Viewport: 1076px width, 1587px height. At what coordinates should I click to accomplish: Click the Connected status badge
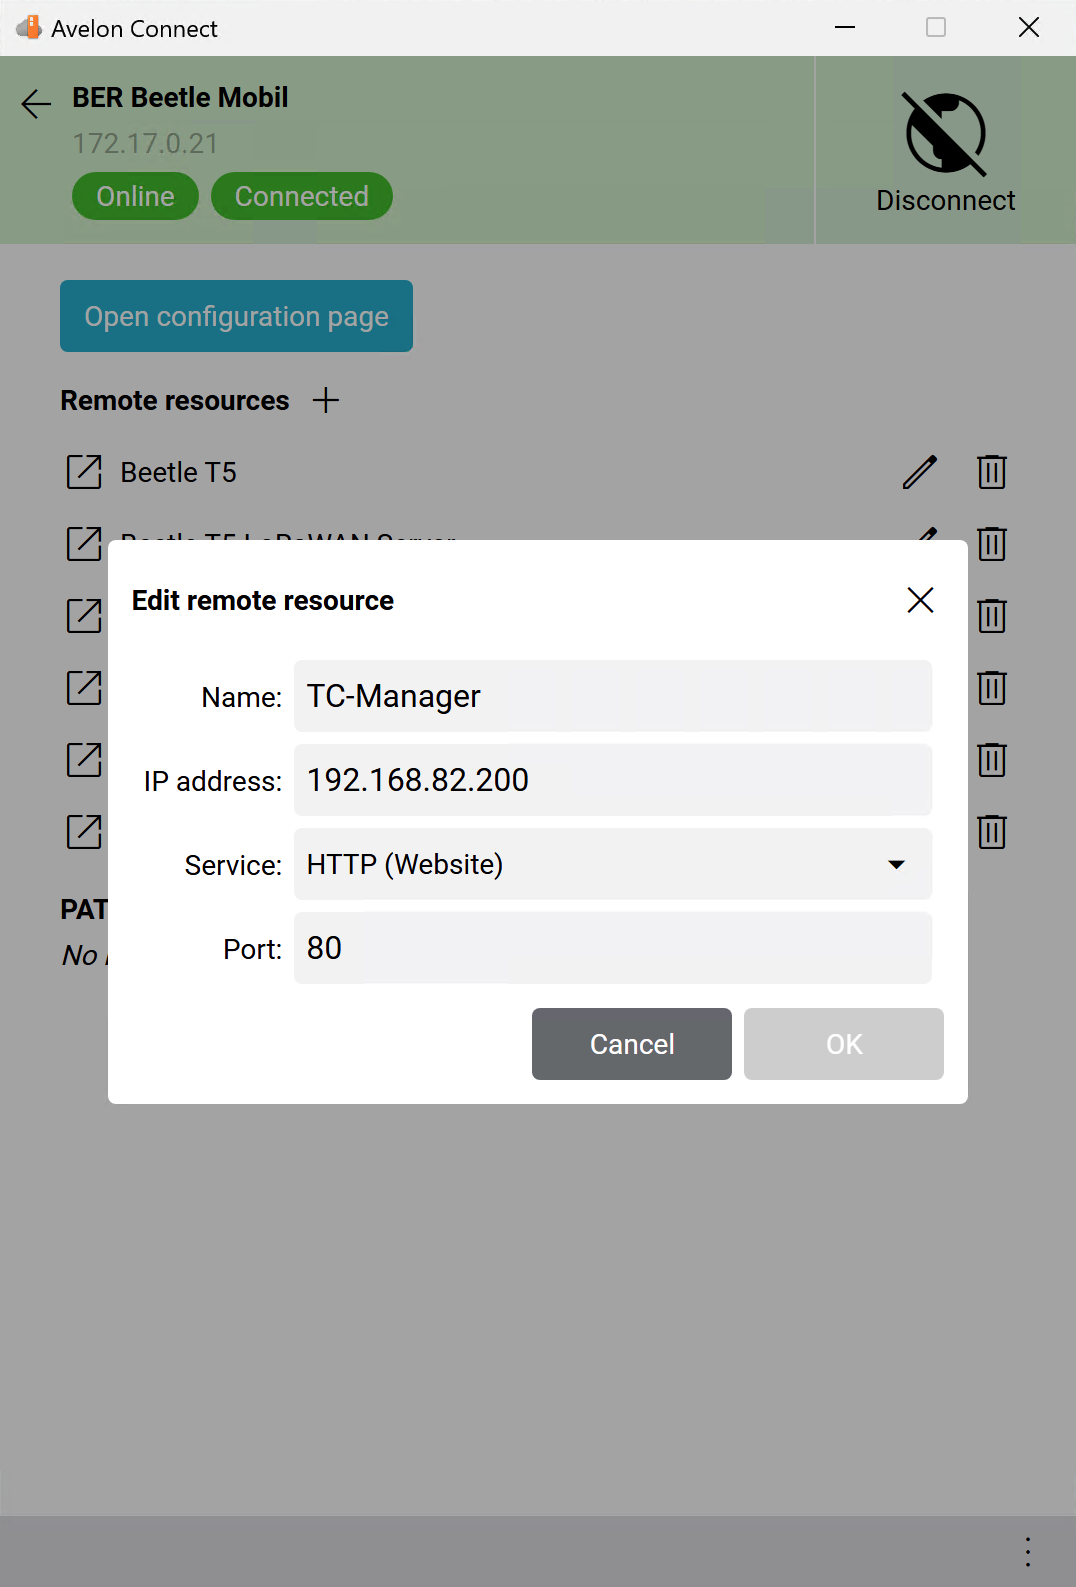tap(302, 196)
